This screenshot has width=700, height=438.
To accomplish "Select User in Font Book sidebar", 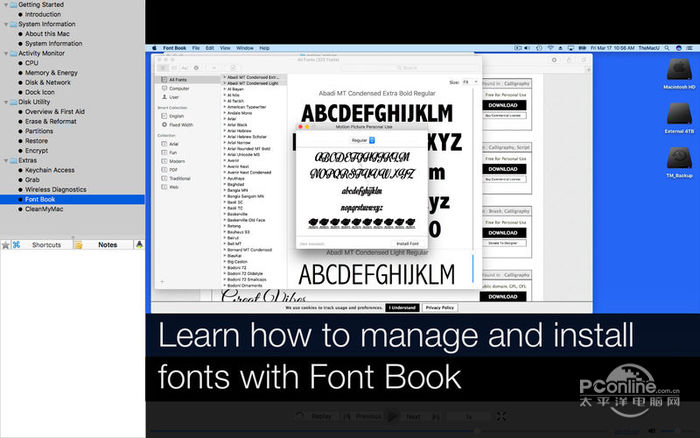I will [x=174, y=97].
